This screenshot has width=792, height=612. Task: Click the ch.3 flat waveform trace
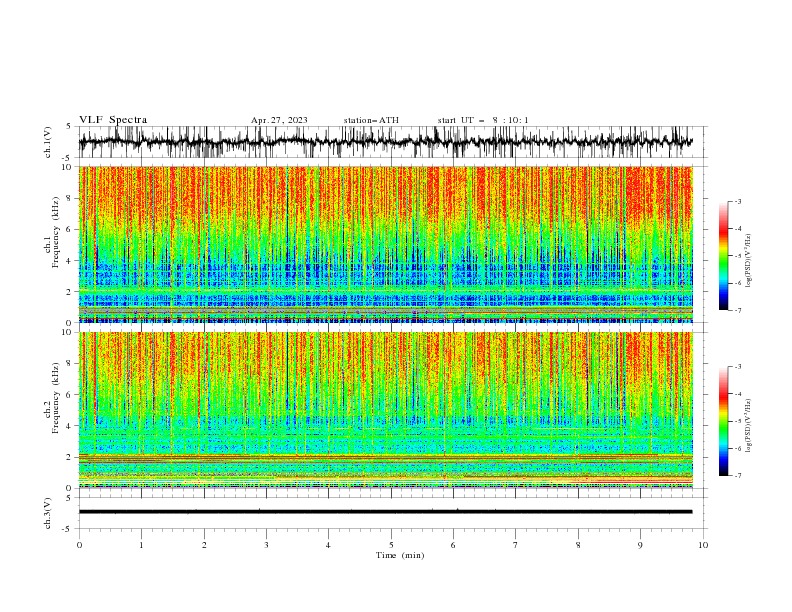[x=385, y=512]
